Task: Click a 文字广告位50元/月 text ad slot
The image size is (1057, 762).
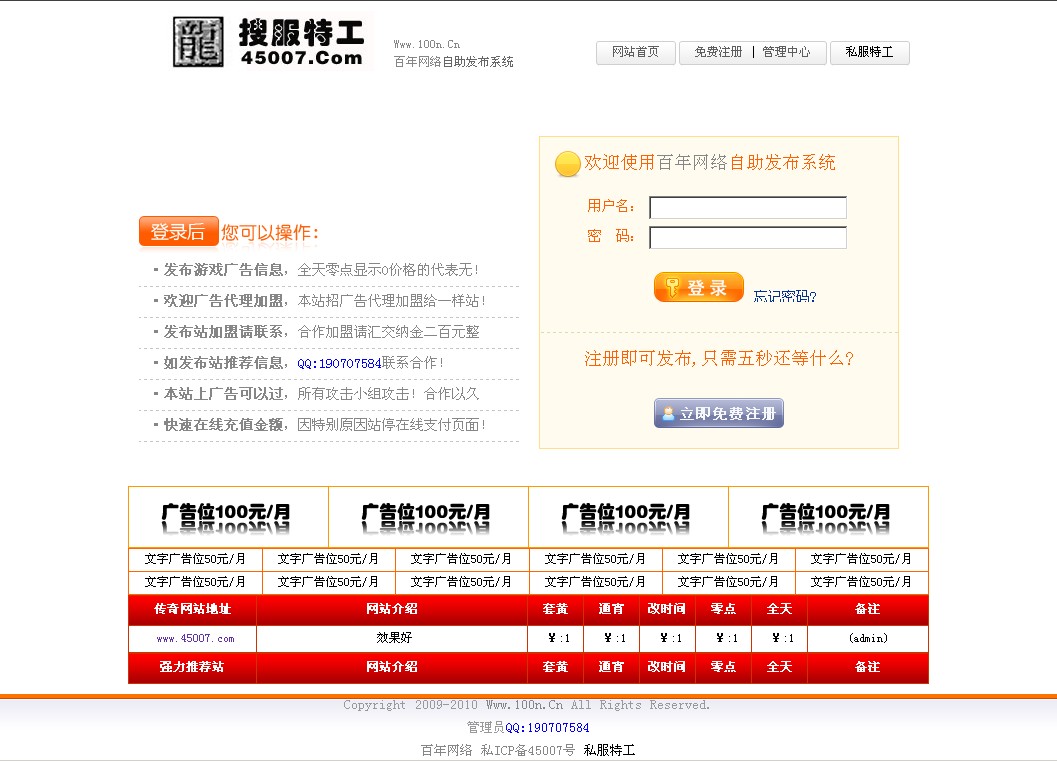Action: pos(194,559)
